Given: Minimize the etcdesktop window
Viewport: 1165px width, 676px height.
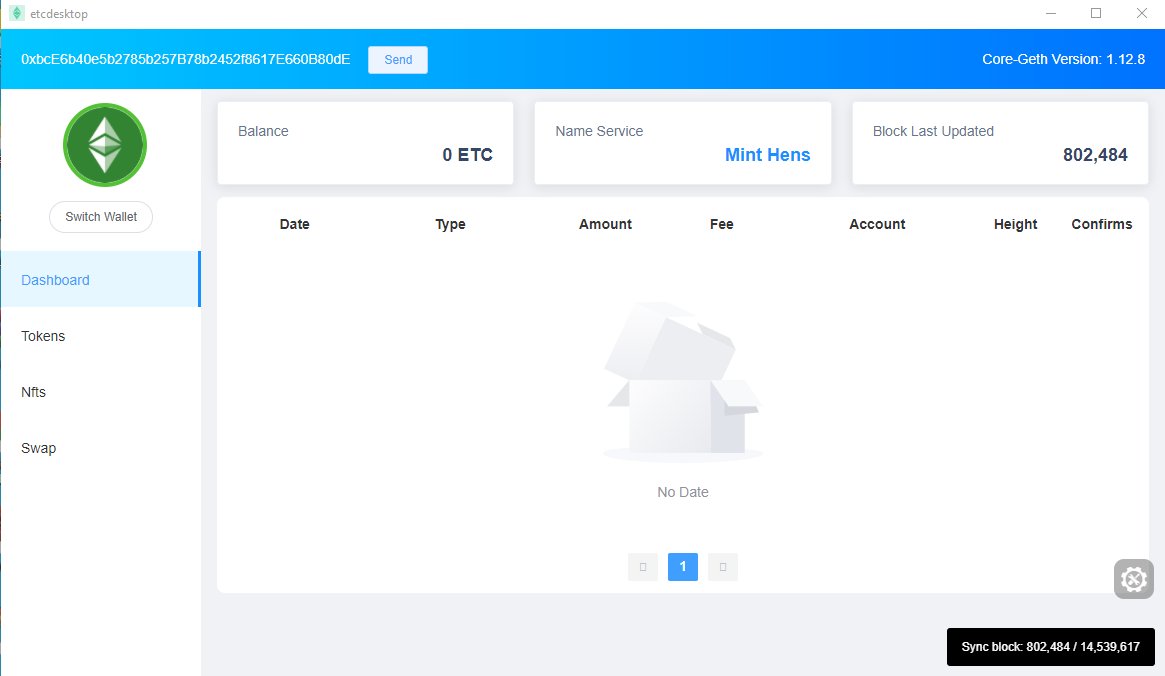Looking at the screenshot, I should [x=1051, y=13].
